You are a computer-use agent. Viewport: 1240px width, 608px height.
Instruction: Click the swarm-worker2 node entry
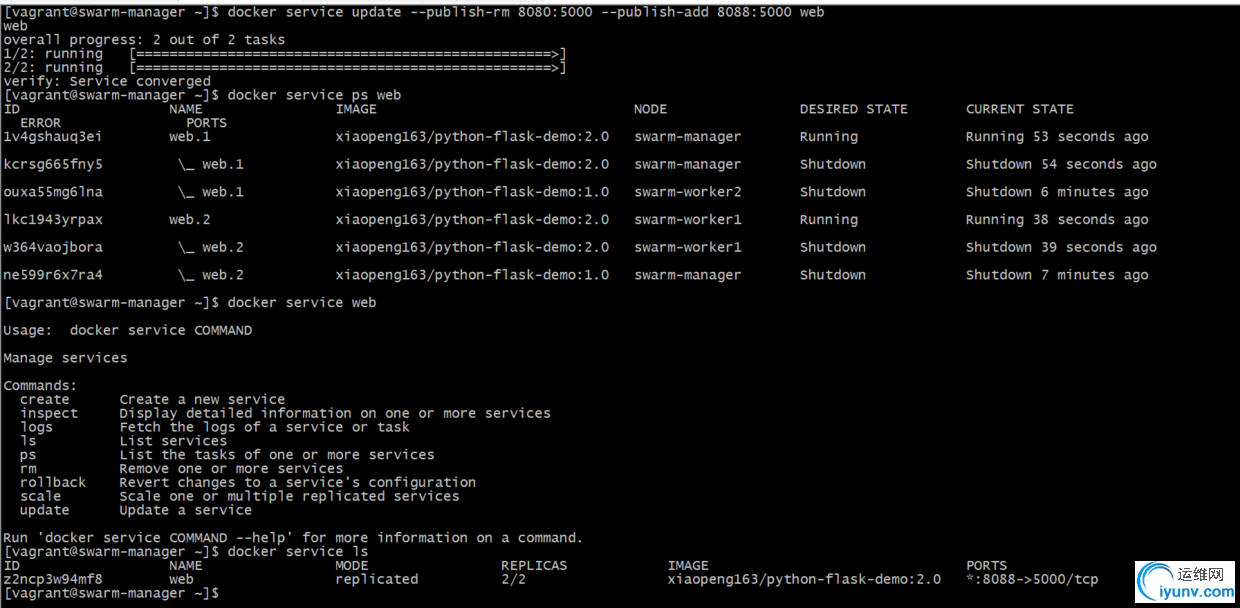(x=687, y=192)
